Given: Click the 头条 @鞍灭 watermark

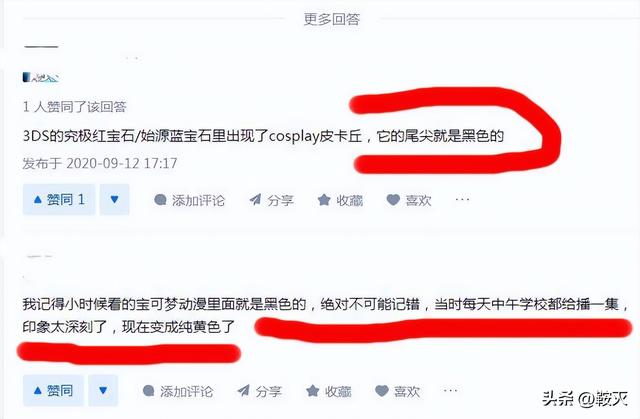Looking at the screenshot, I should tap(584, 398).
